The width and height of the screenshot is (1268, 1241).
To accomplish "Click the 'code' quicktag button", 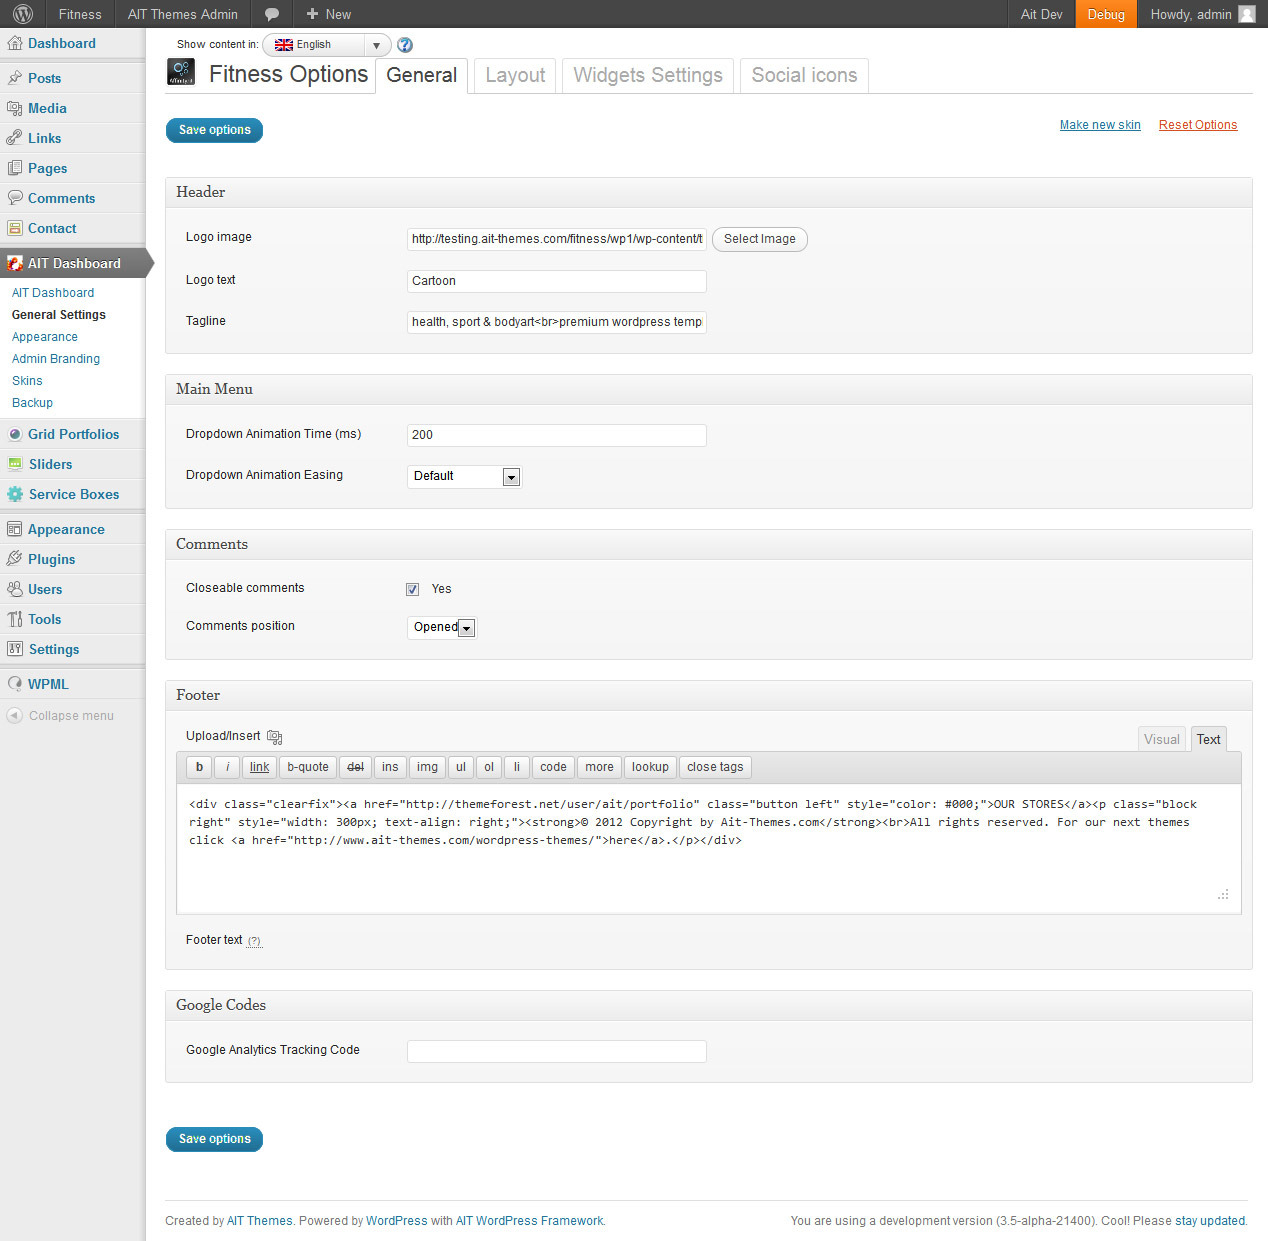I will [x=553, y=767].
